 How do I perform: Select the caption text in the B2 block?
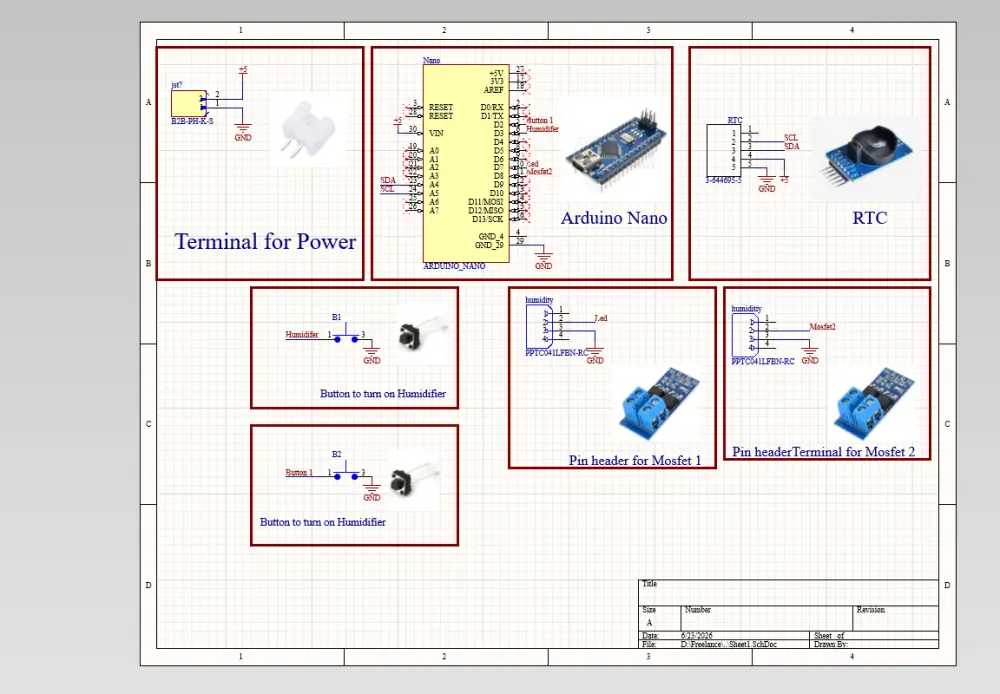click(323, 522)
